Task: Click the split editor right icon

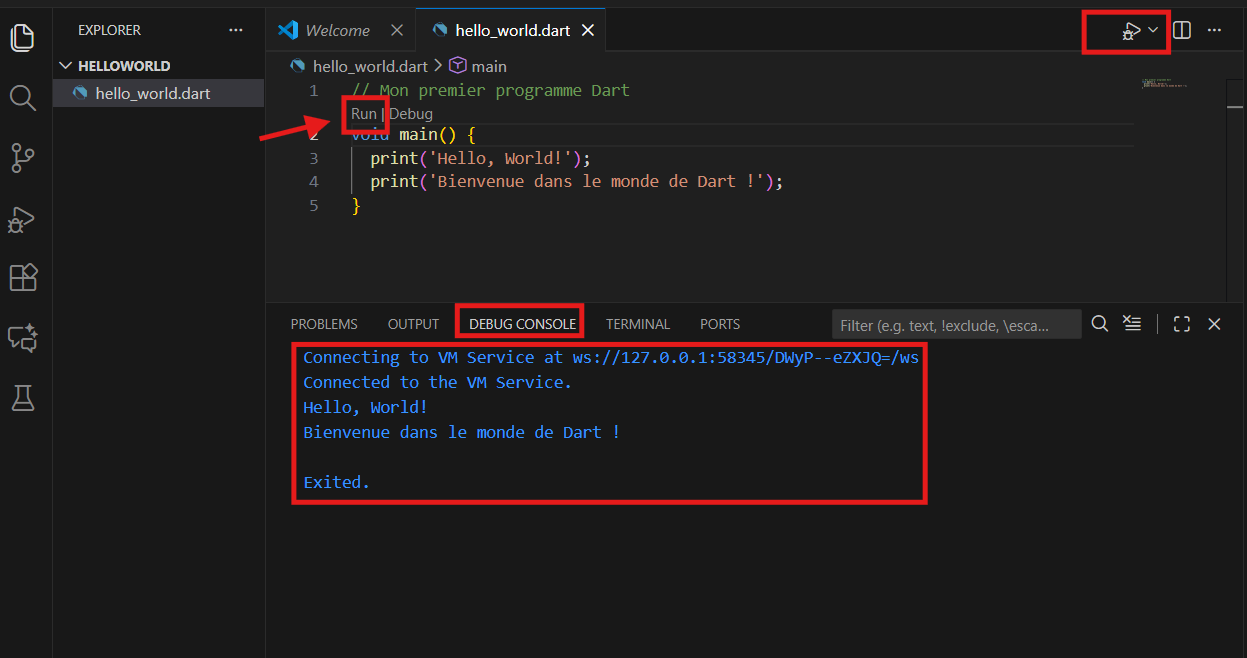Action: pos(1182,30)
